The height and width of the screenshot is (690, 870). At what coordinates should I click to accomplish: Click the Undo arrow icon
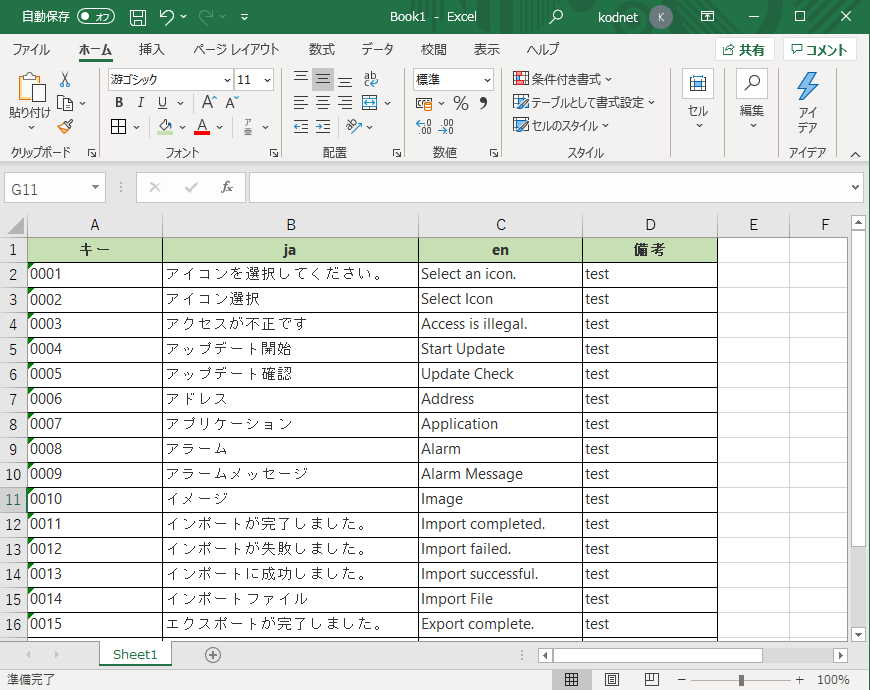[167, 17]
